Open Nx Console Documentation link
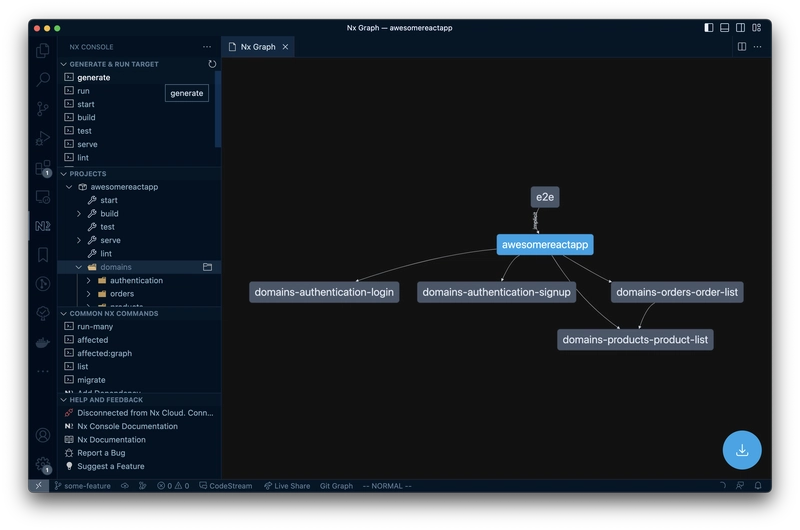 coord(139,426)
